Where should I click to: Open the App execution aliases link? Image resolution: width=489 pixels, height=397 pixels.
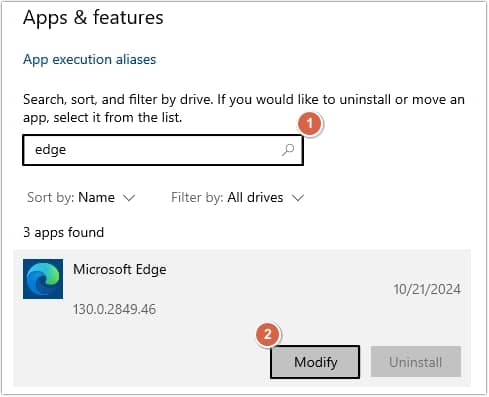[89, 60]
